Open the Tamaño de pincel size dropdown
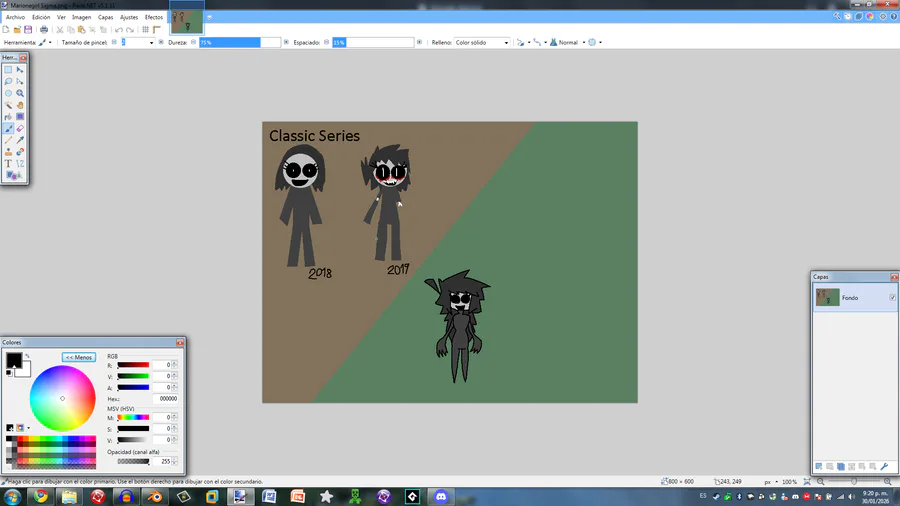 coord(152,42)
